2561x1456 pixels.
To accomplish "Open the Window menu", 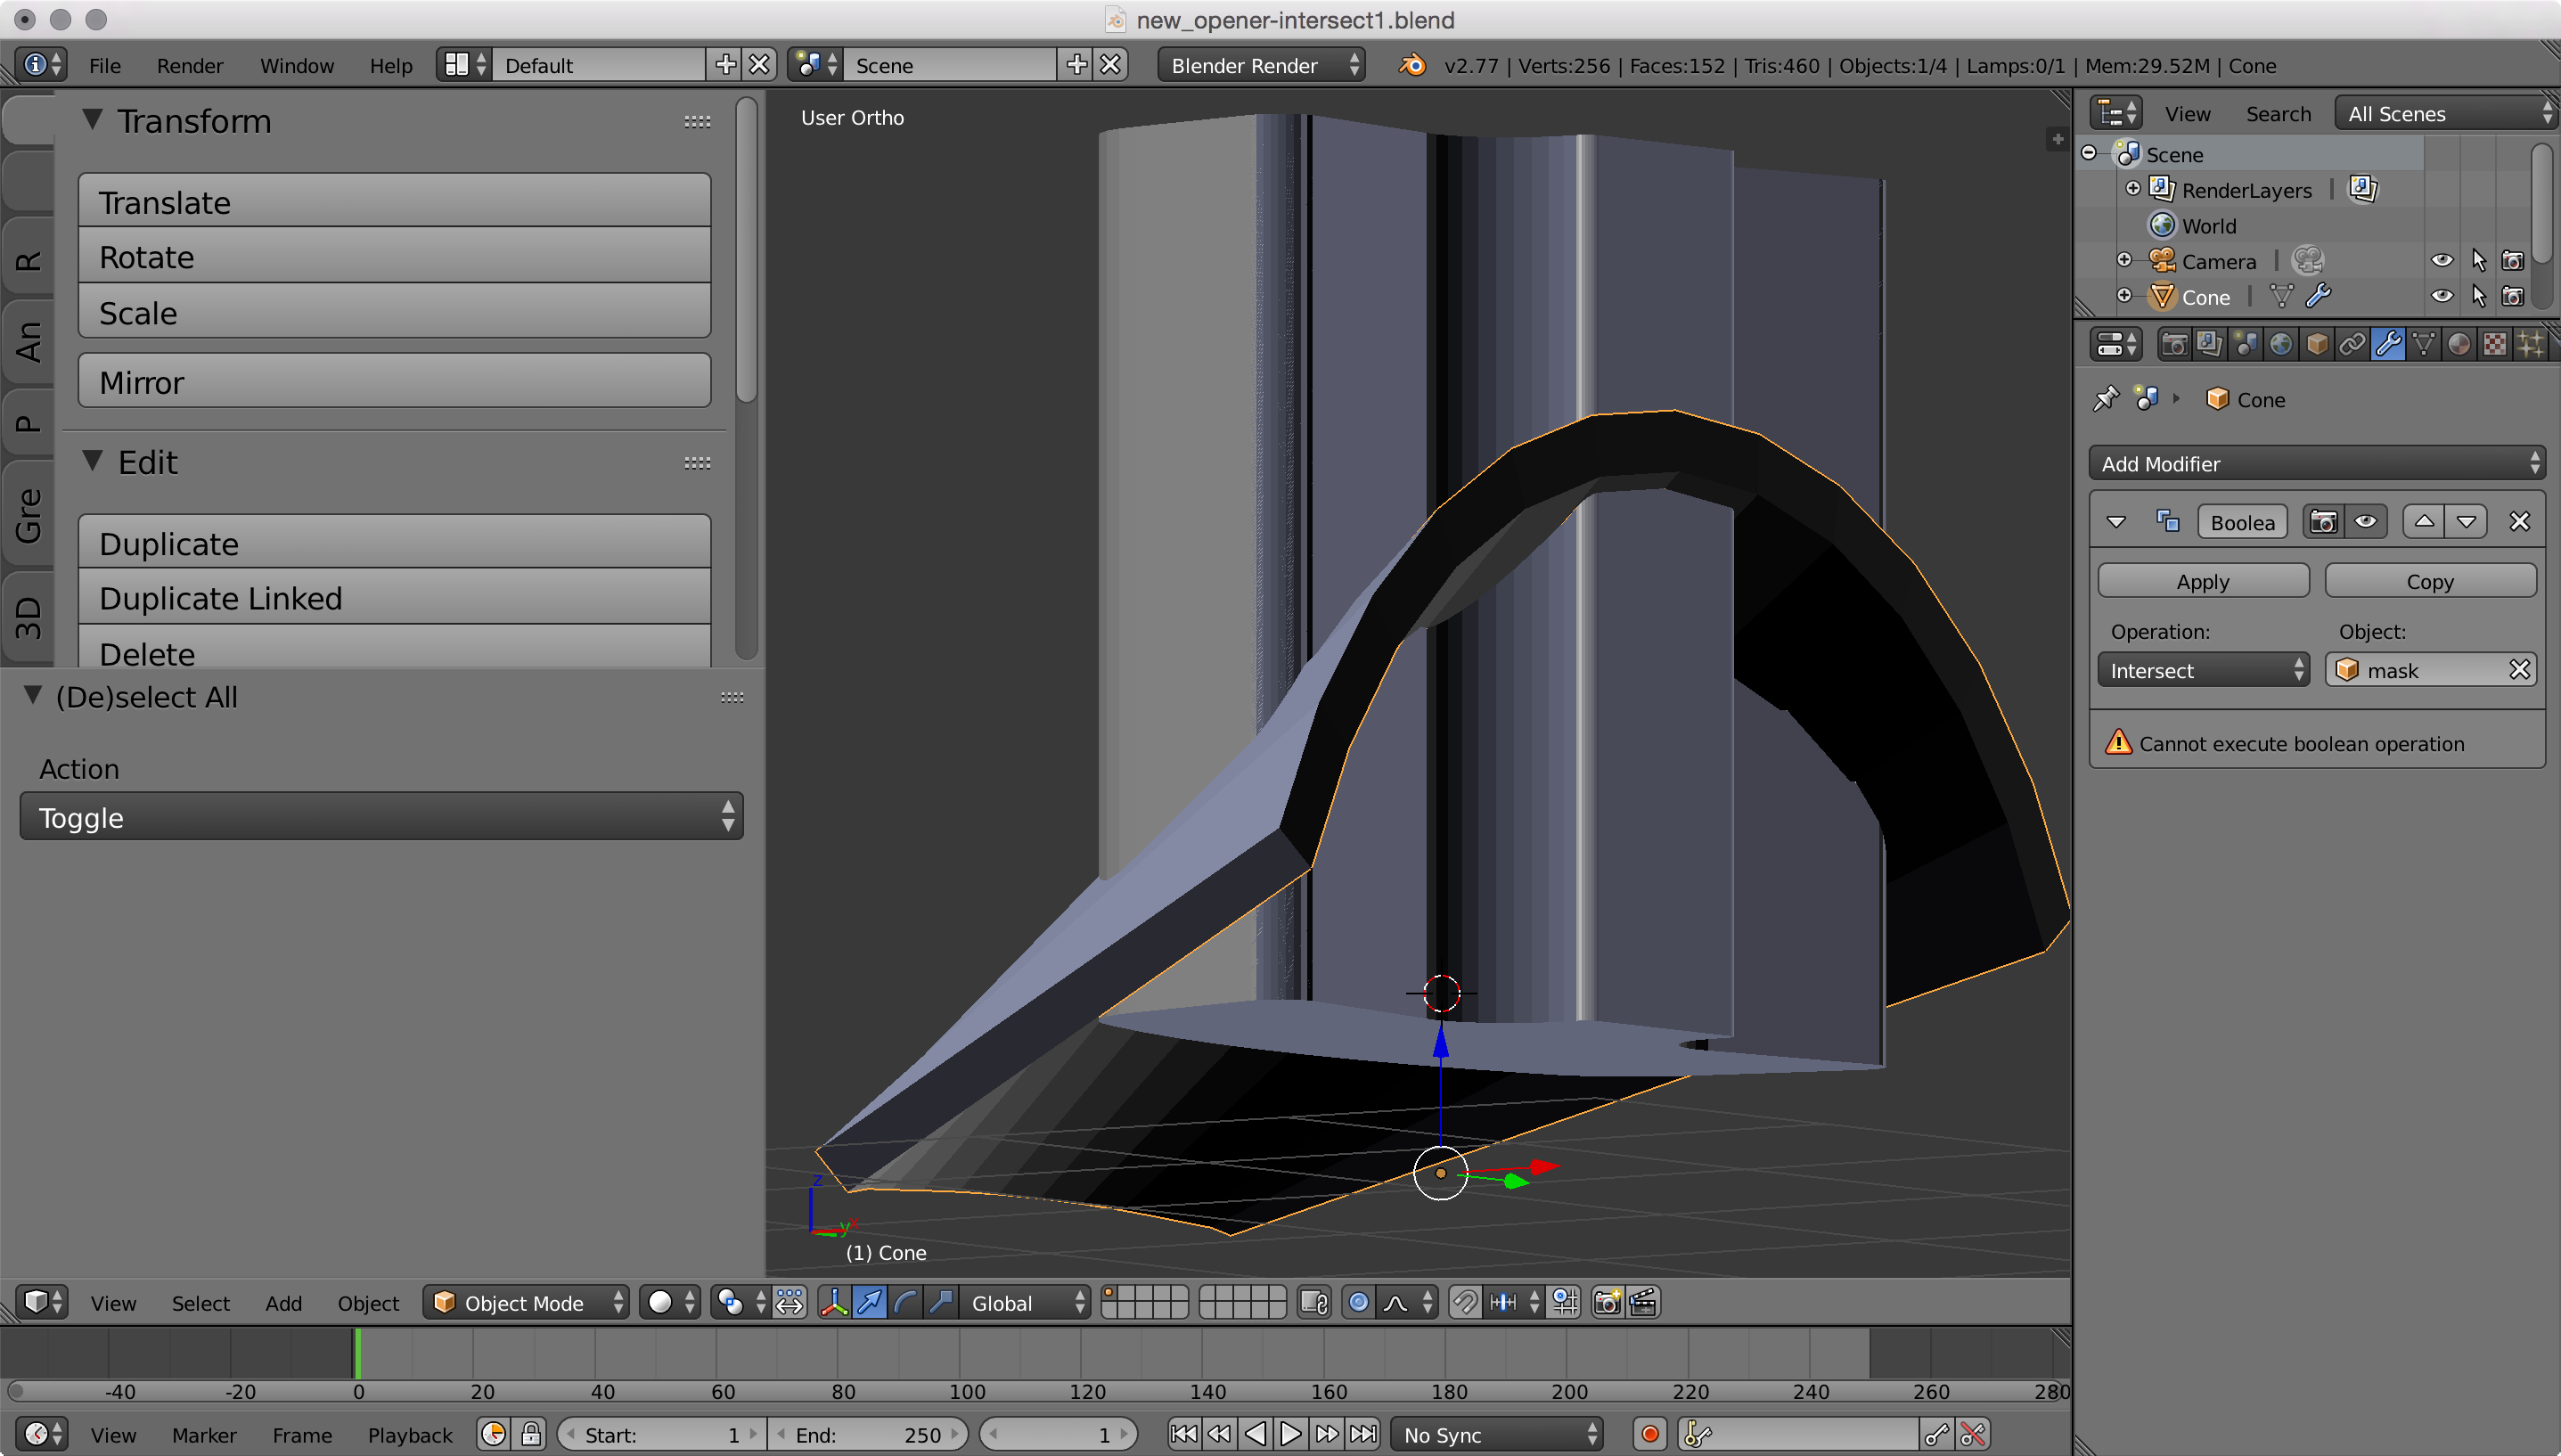I will click(297, 65).
